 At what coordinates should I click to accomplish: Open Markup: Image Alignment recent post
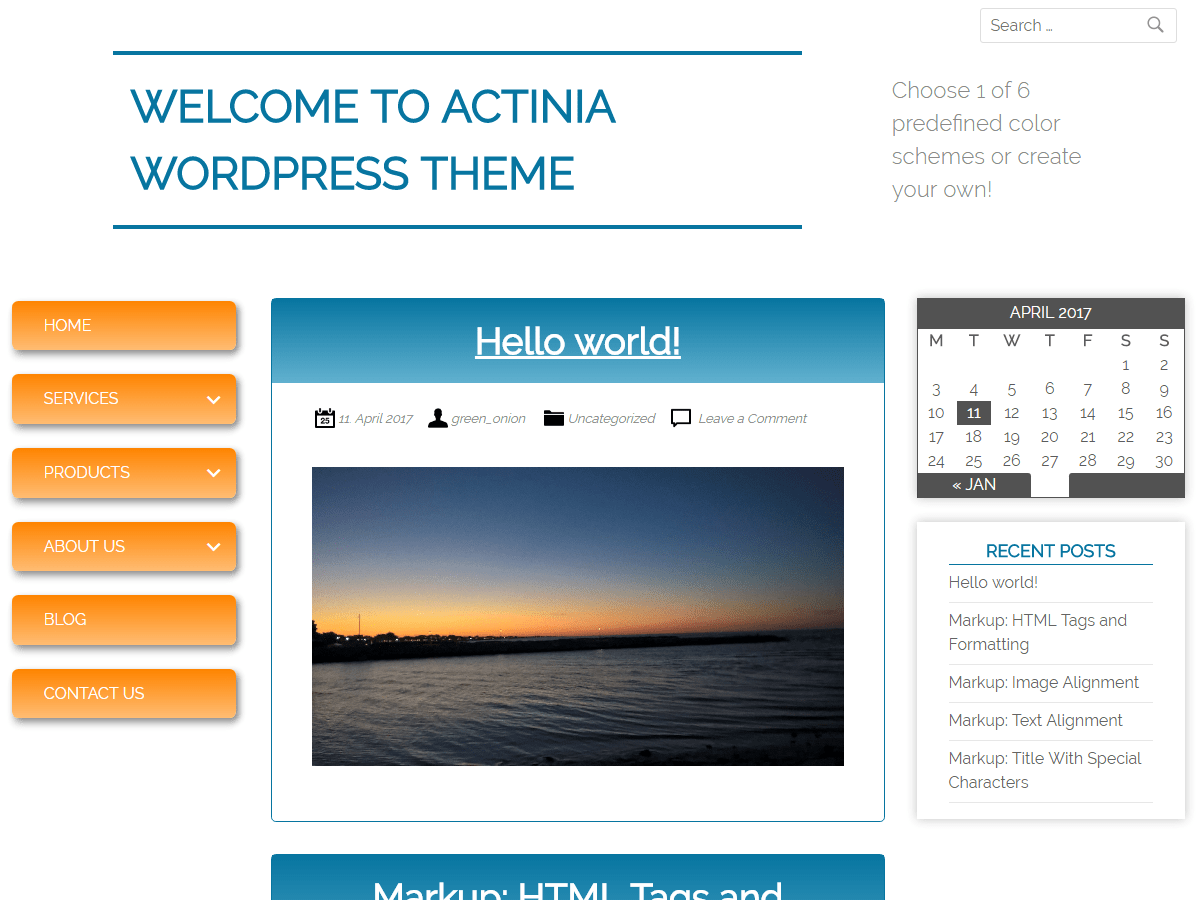[x=1043, y=683]
